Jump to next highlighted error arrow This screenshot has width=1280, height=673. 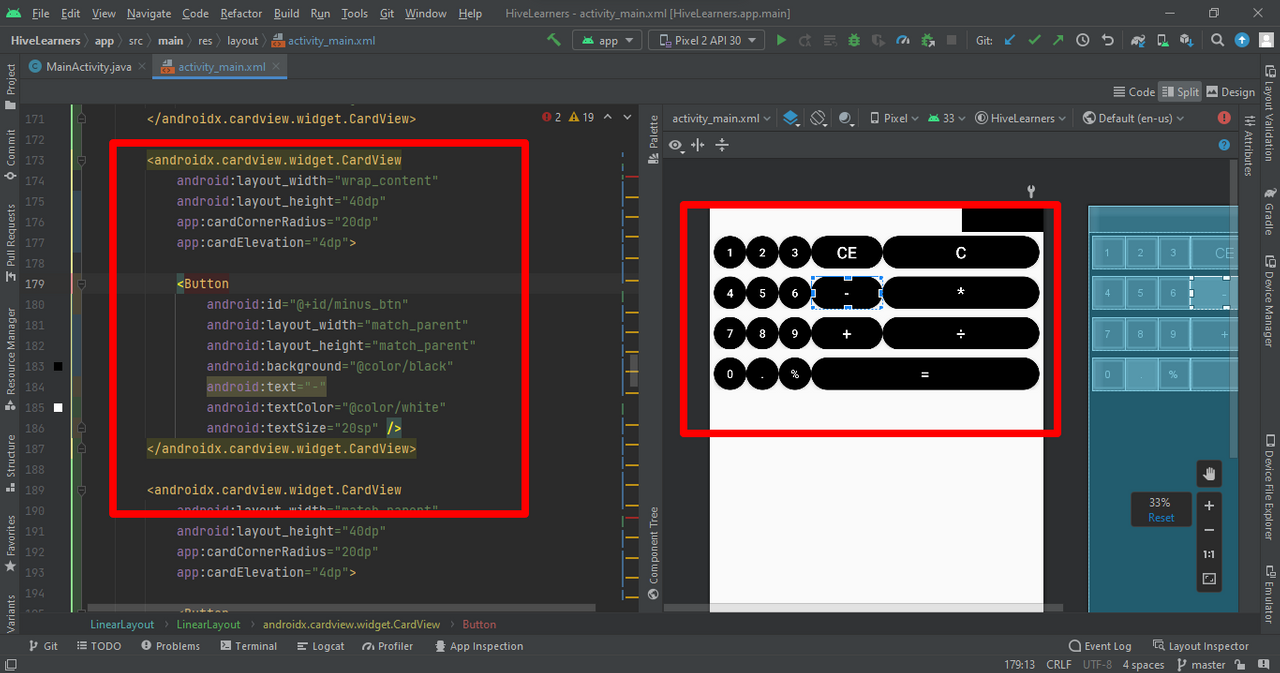click(x=627, y=118)
